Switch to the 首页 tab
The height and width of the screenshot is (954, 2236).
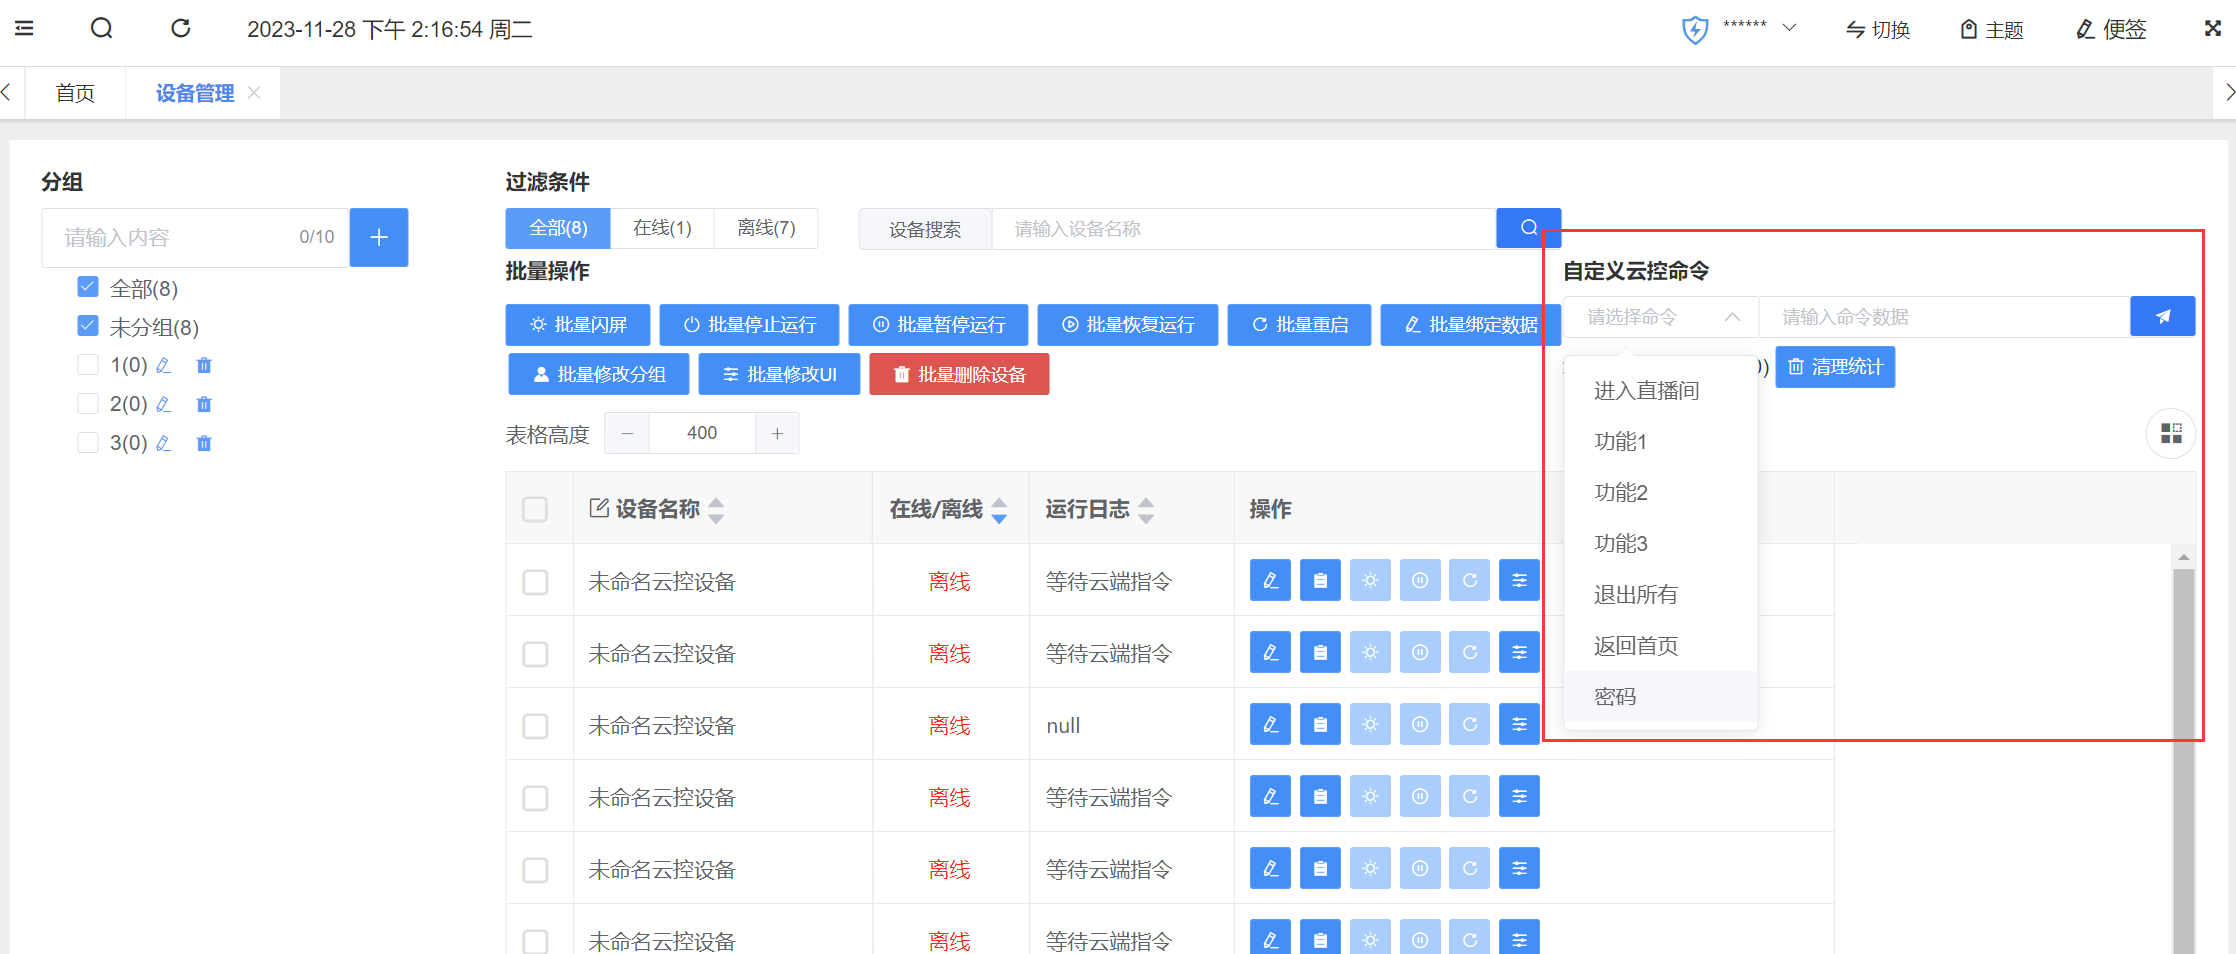pos(75,93)
